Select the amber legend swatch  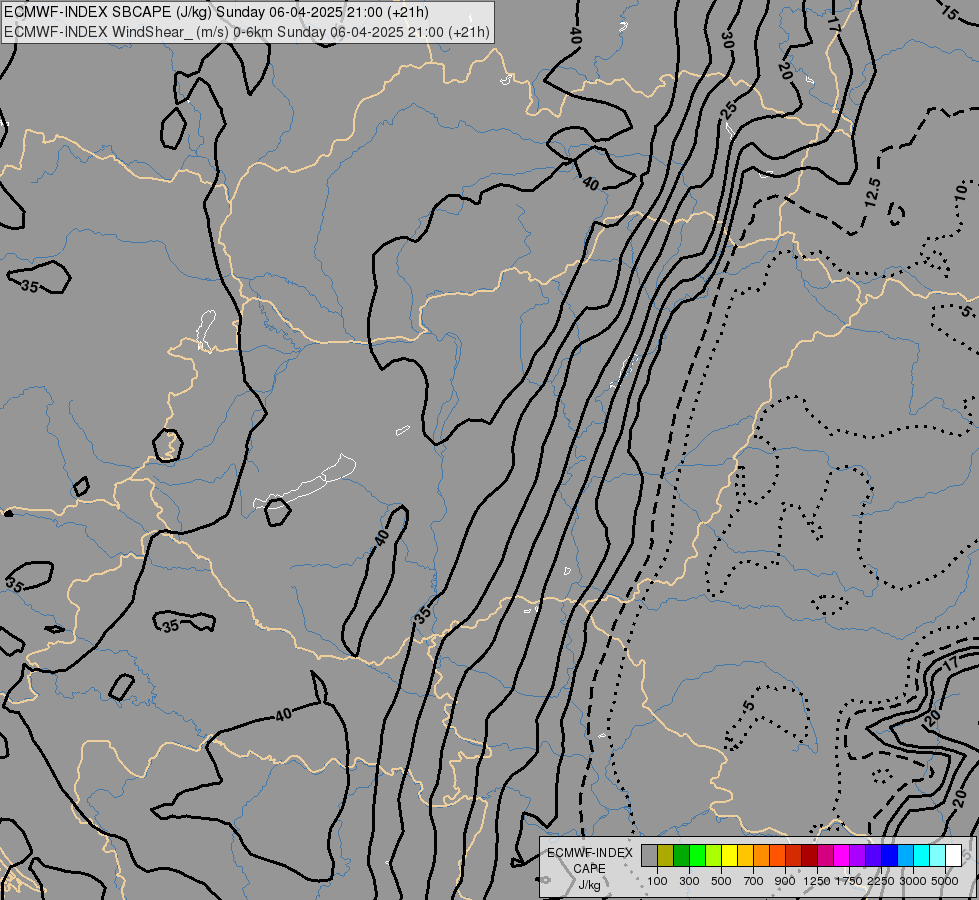pyautogui.click(x=745, y=855)
